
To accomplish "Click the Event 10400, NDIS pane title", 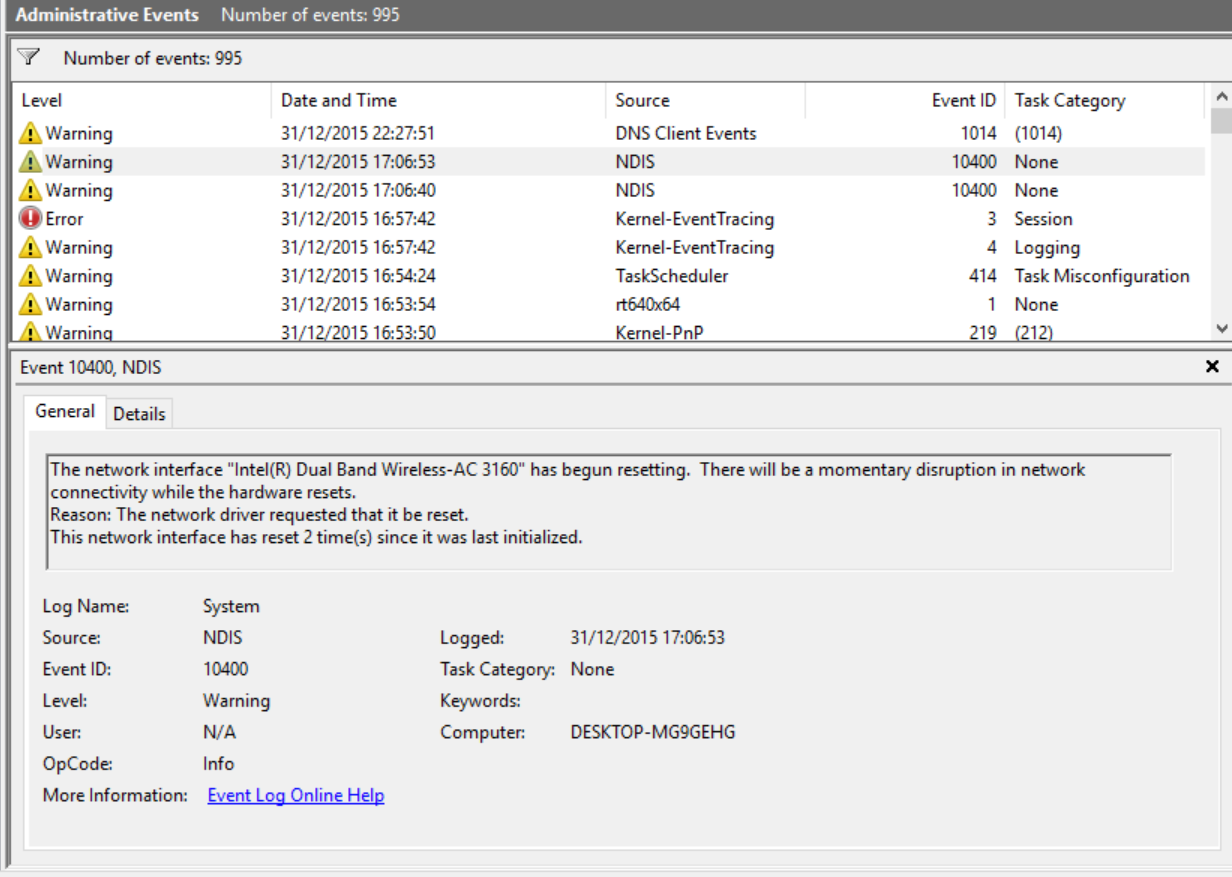I will (x=91, y=368).
